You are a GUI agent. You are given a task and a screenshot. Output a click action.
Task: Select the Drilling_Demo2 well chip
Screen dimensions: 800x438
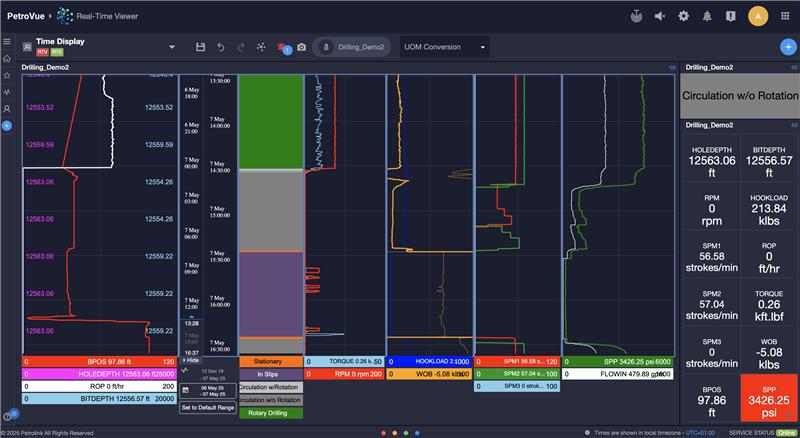coord(354,47)
